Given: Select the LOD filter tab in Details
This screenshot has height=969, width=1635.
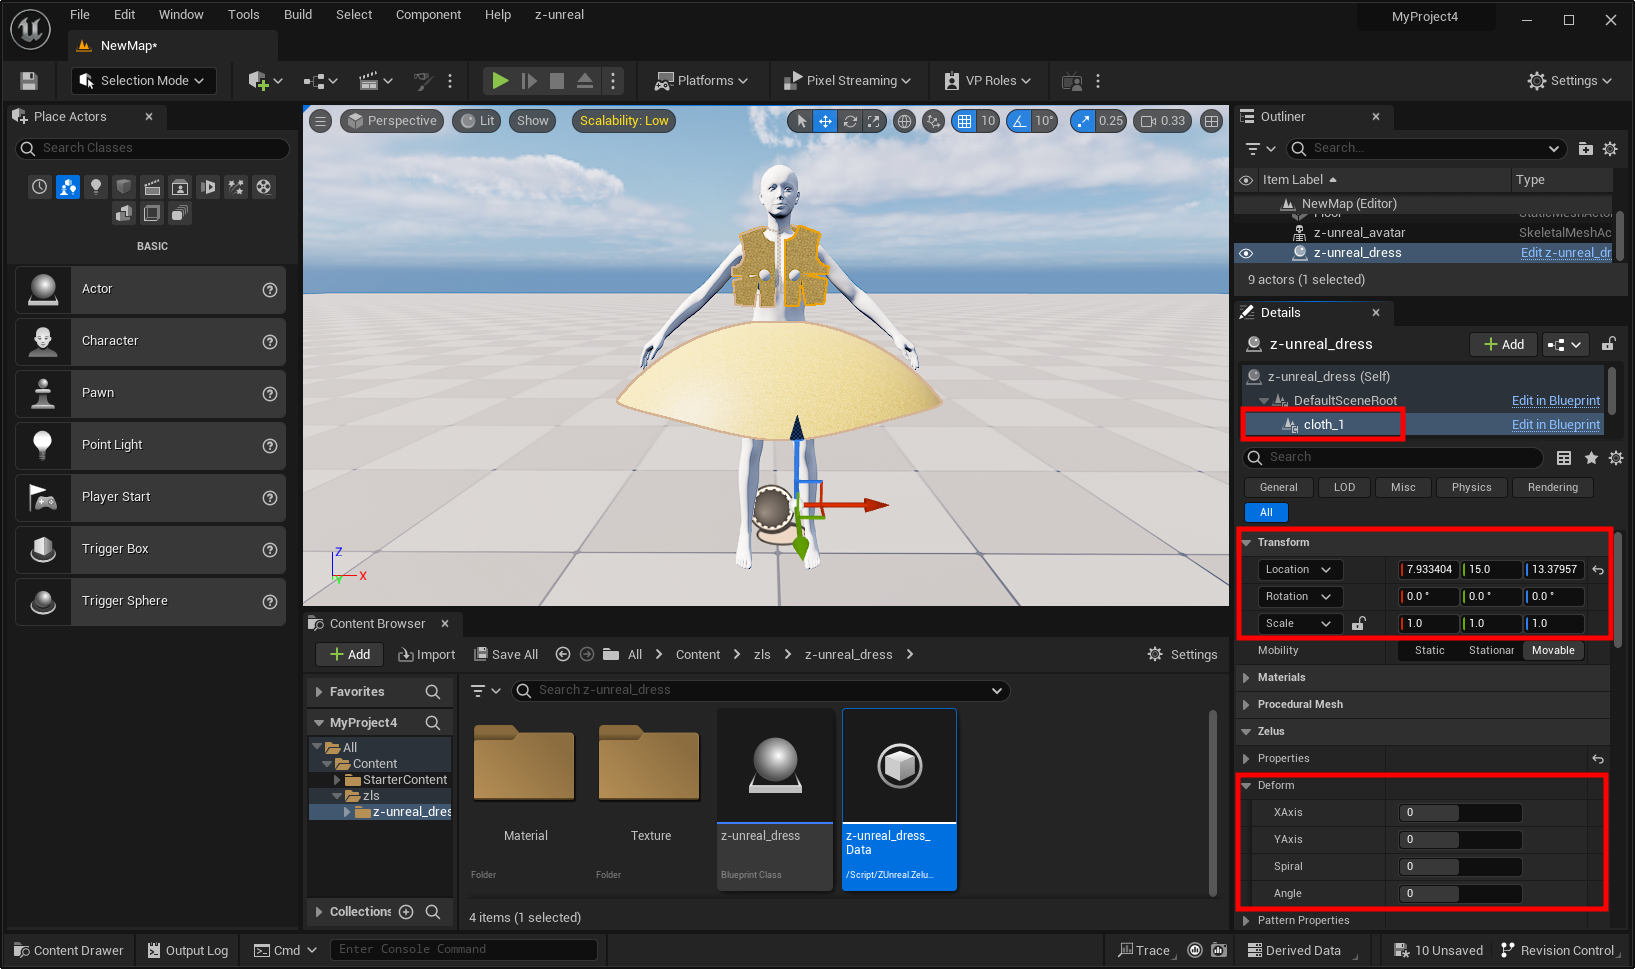Looking at the screenshot, I should [x=1344, y=488].
